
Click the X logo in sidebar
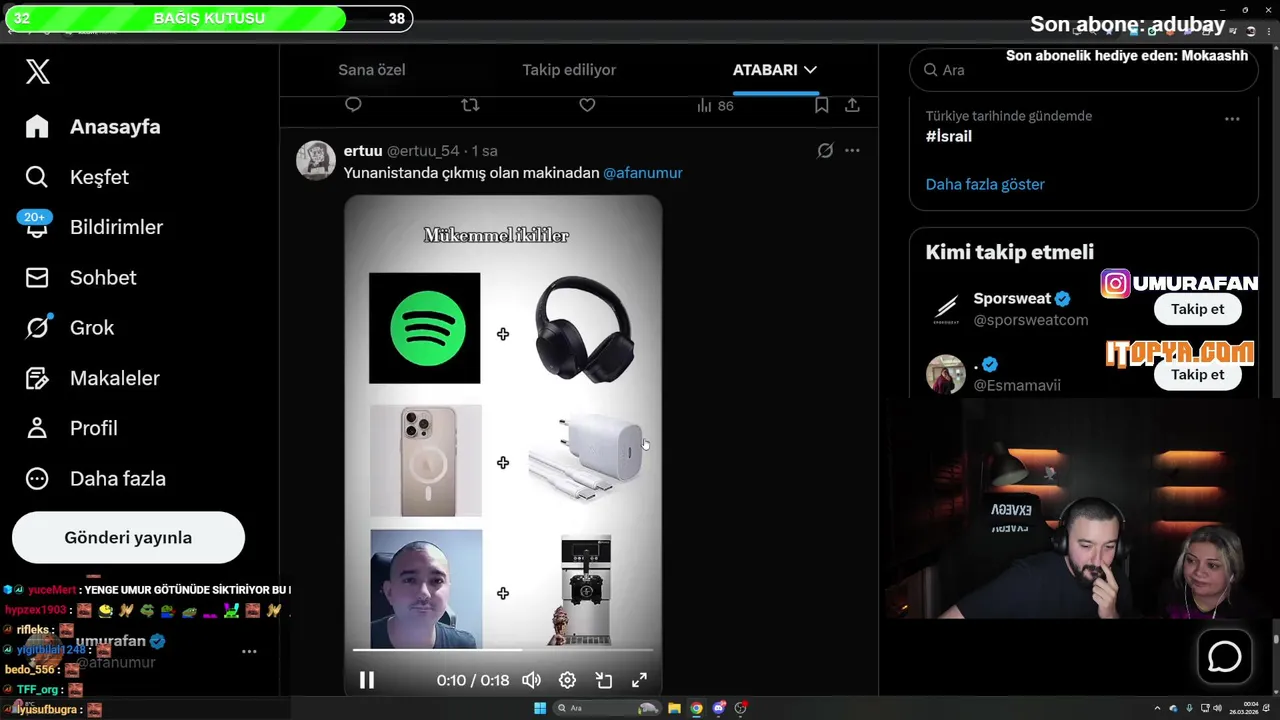pos(37,72)
